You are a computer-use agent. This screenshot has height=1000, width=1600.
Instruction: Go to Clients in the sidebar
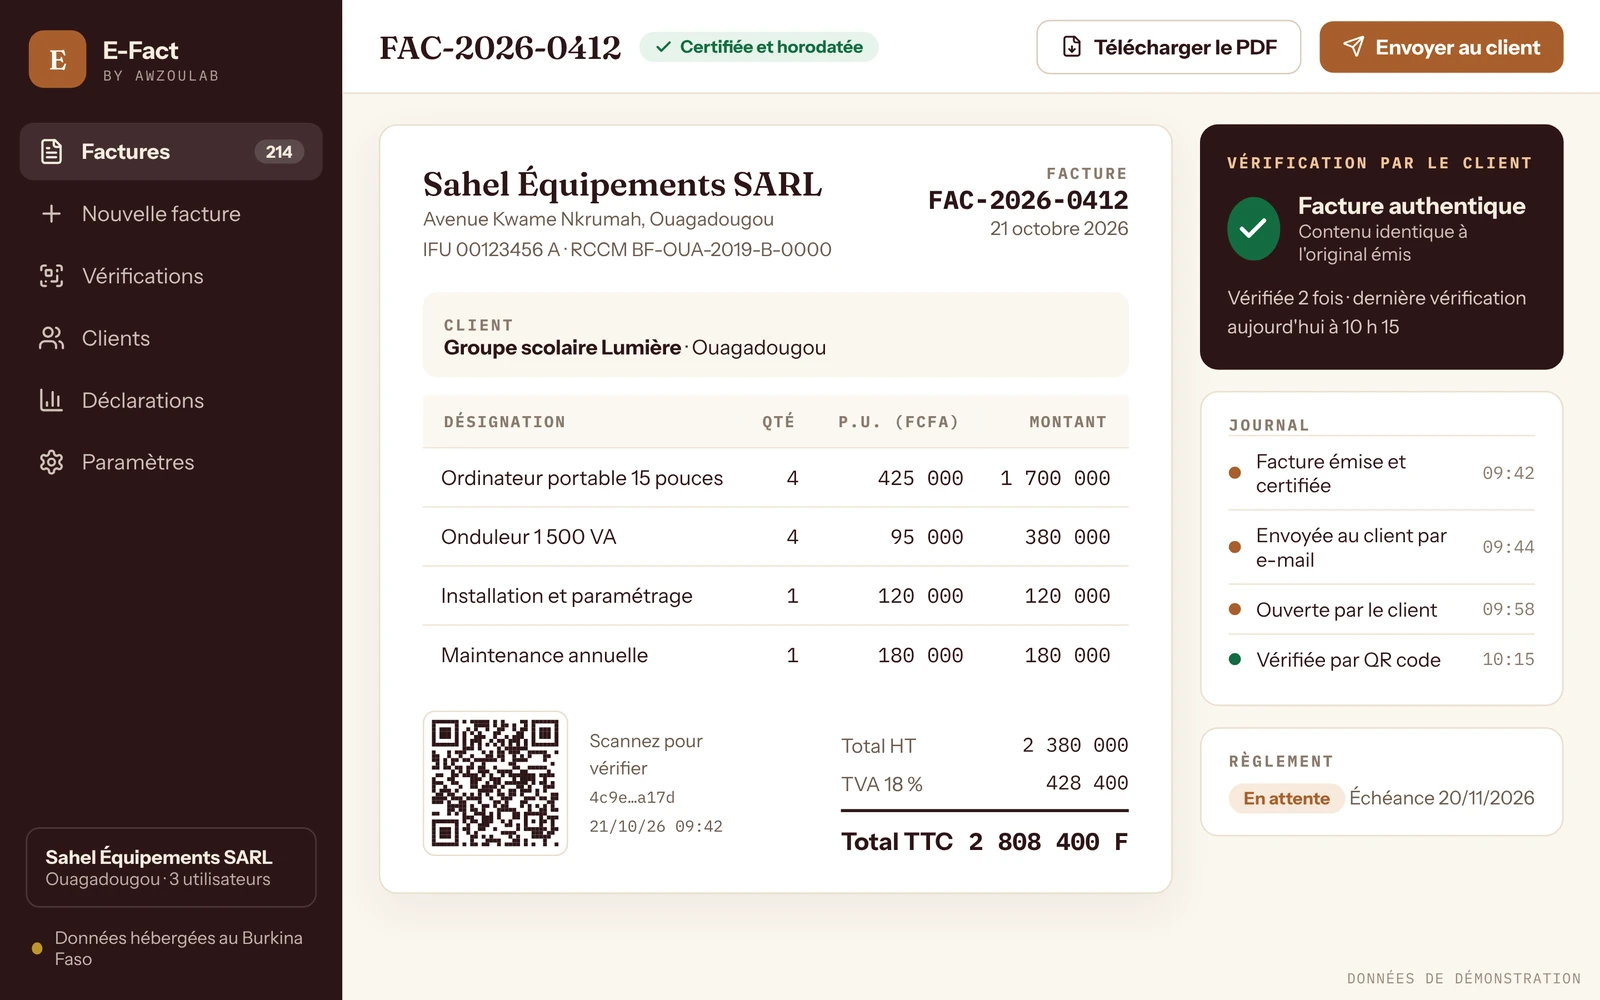(x=171, y=338)
